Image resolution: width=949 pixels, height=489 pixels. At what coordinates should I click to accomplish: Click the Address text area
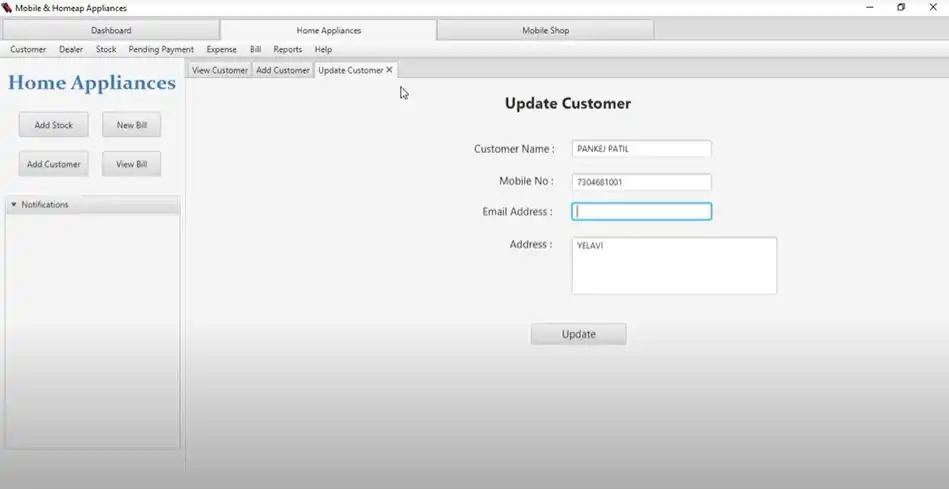673,266
